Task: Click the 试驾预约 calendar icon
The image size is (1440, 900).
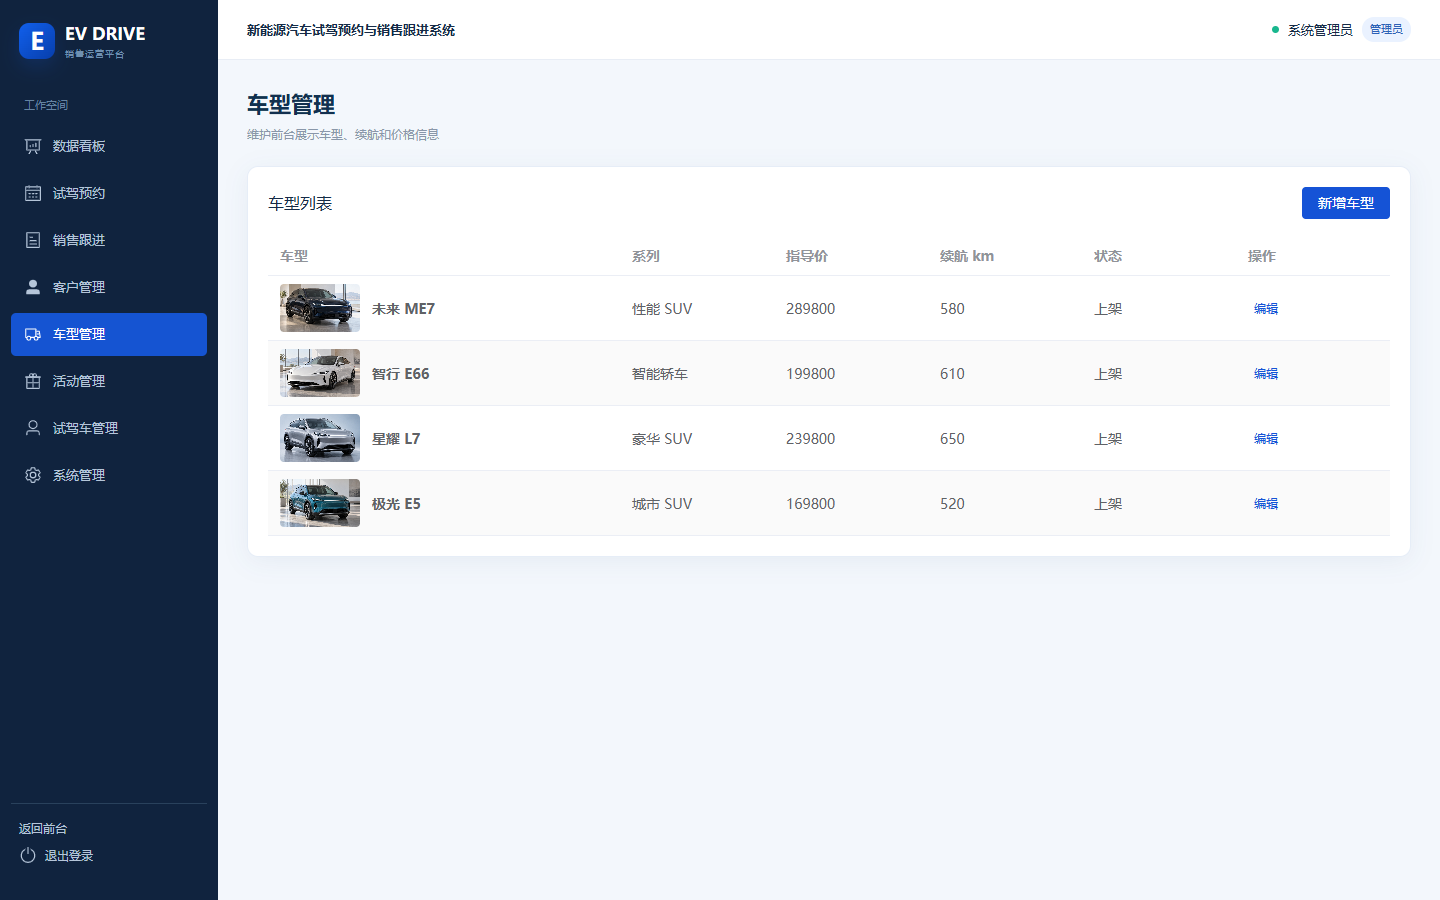Action: (33, 193)
